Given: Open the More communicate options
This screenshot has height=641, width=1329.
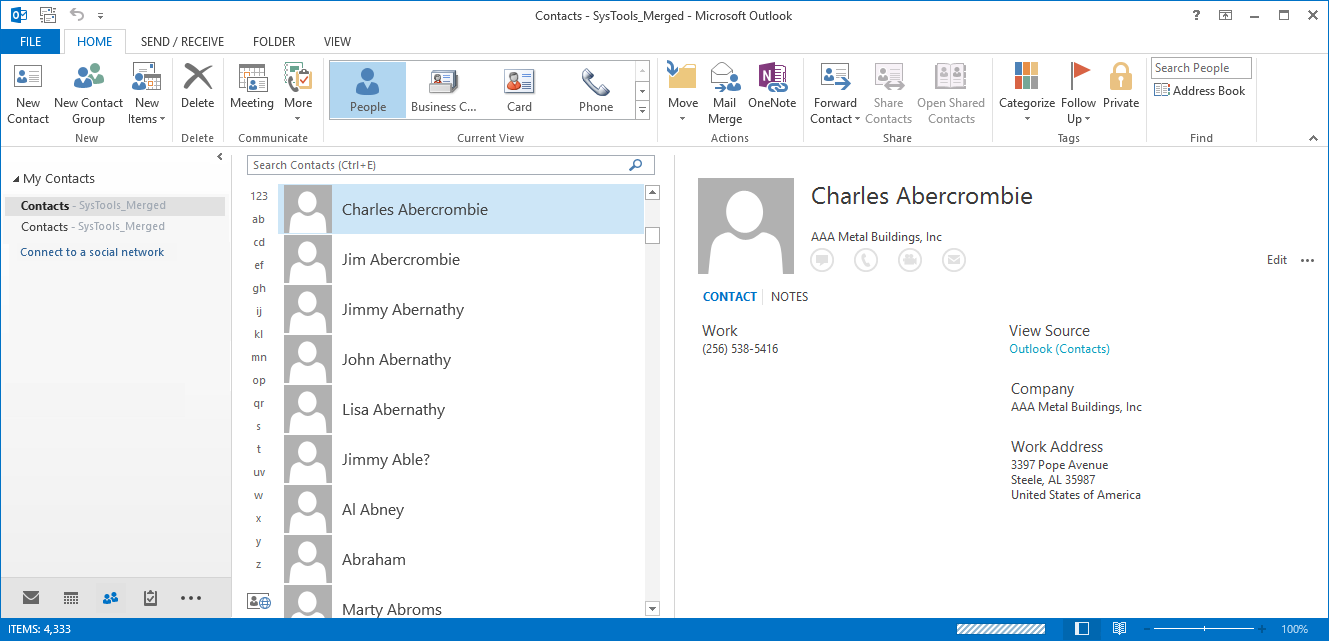Looking at the screenshot, I should [298, 94].
